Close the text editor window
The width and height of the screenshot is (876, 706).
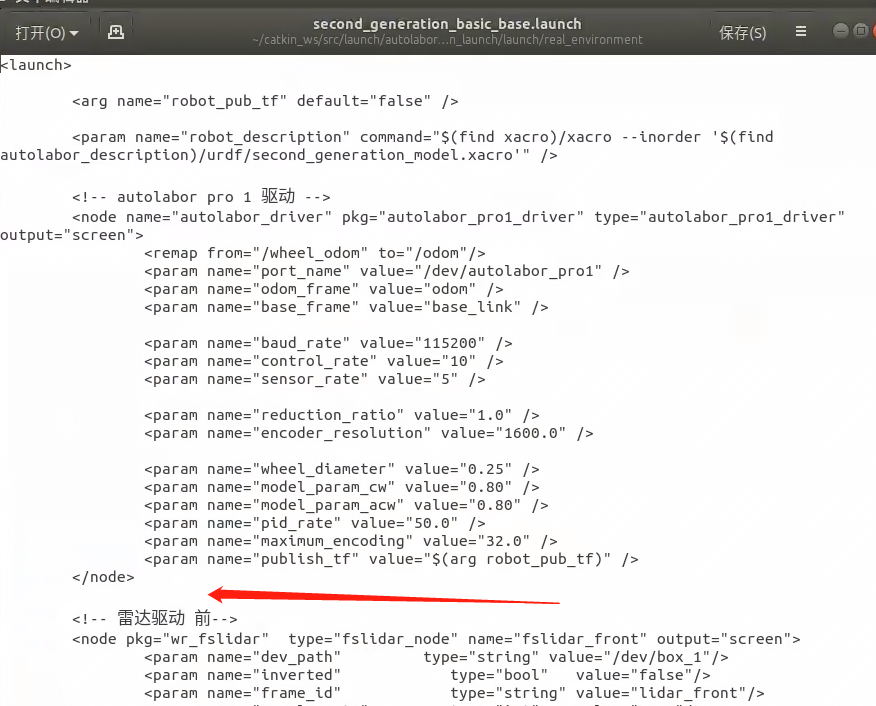[x=872, y=32]
